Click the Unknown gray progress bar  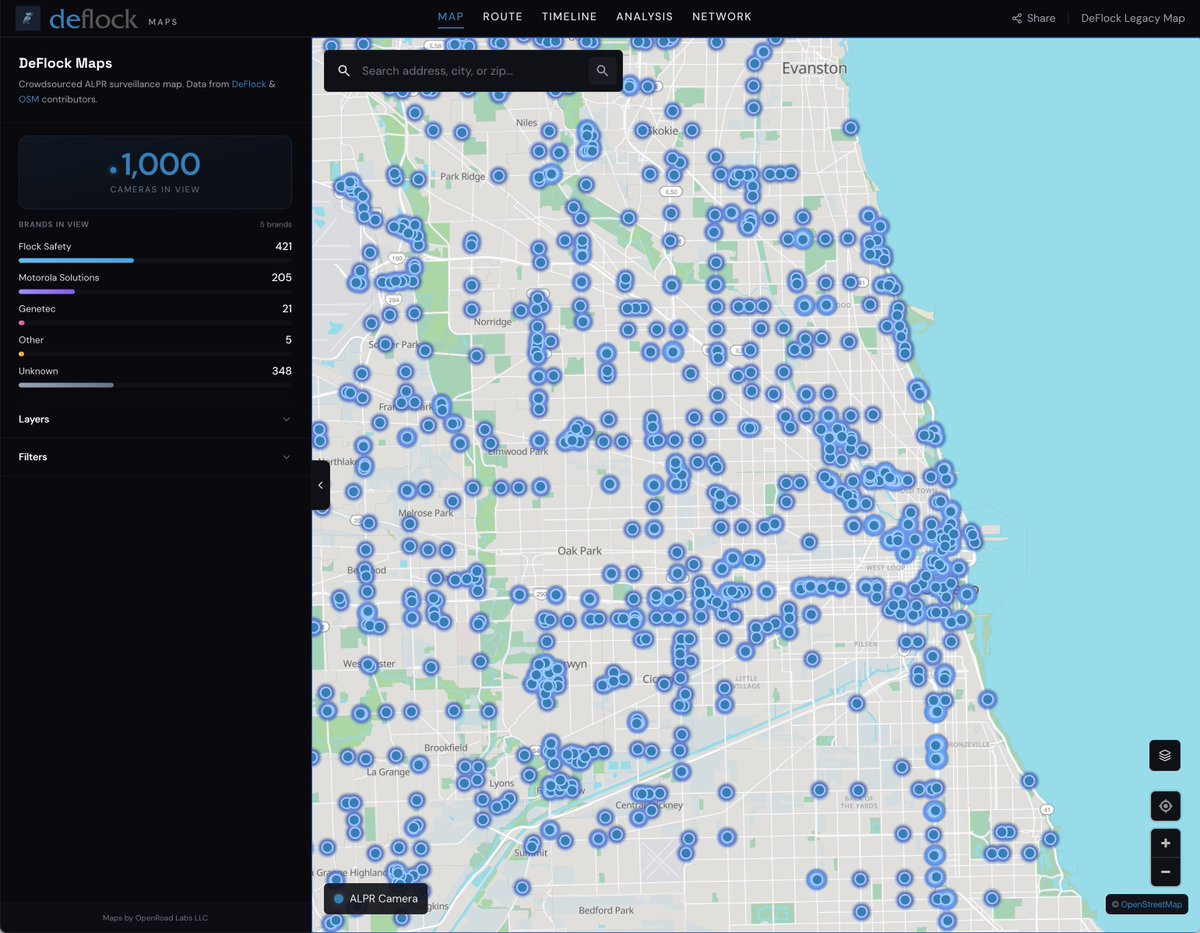(x=66, y=385)
